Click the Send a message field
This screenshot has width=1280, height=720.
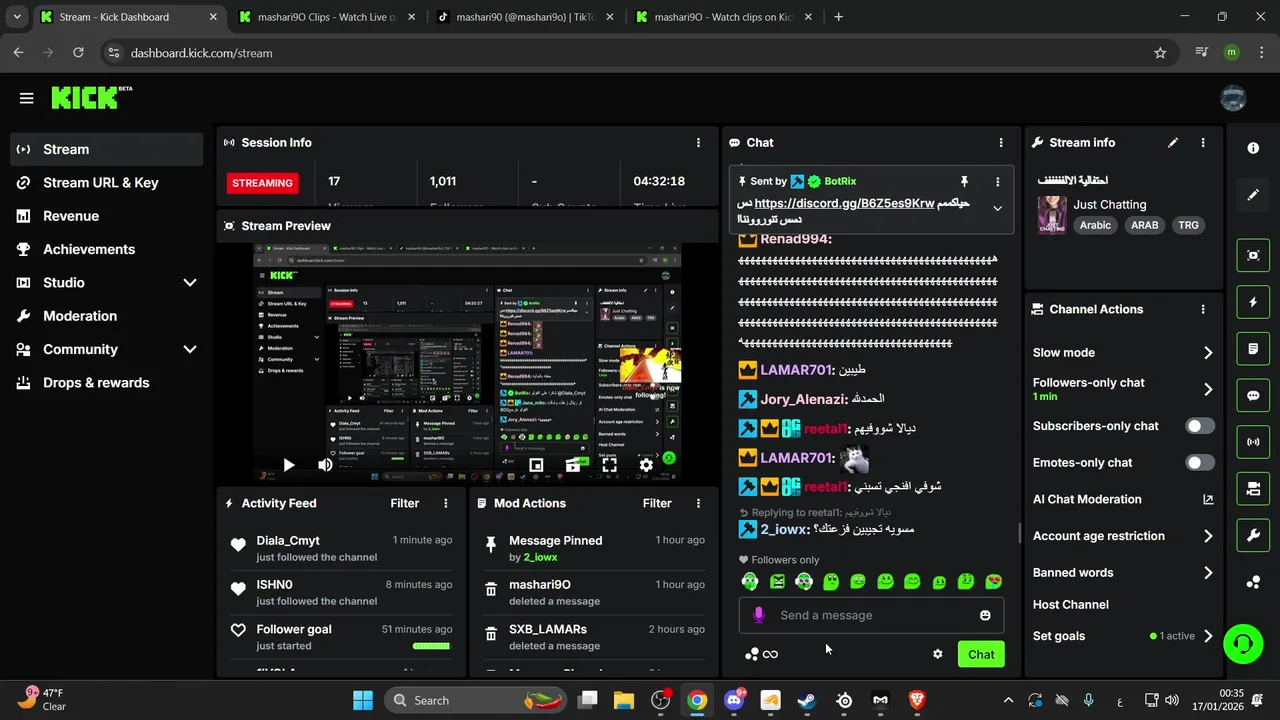[x=872, y=615]
